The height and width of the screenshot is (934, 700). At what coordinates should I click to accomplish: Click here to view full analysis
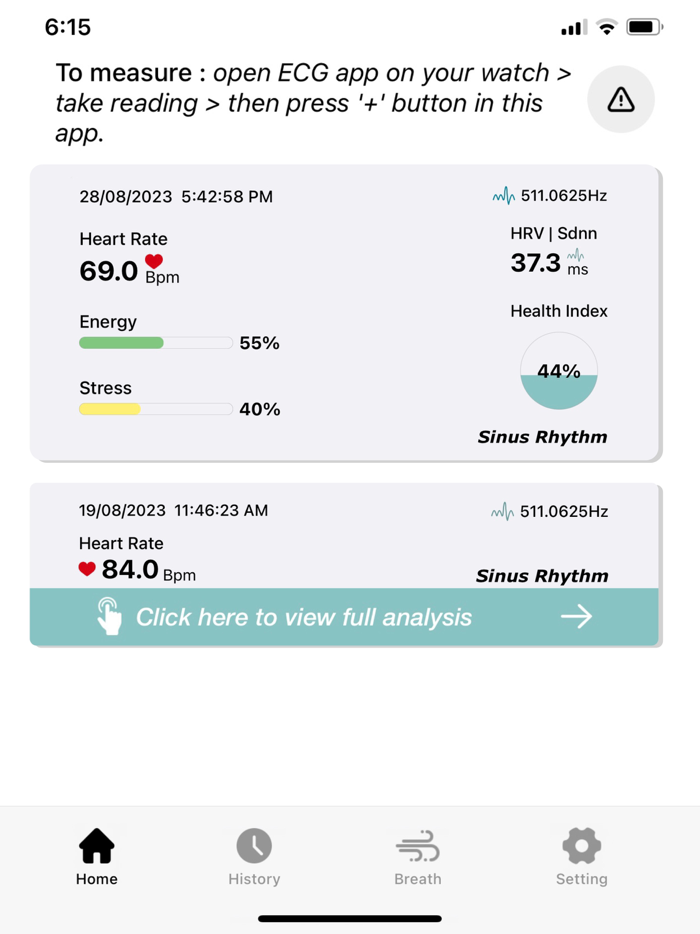tap(345, 617)
